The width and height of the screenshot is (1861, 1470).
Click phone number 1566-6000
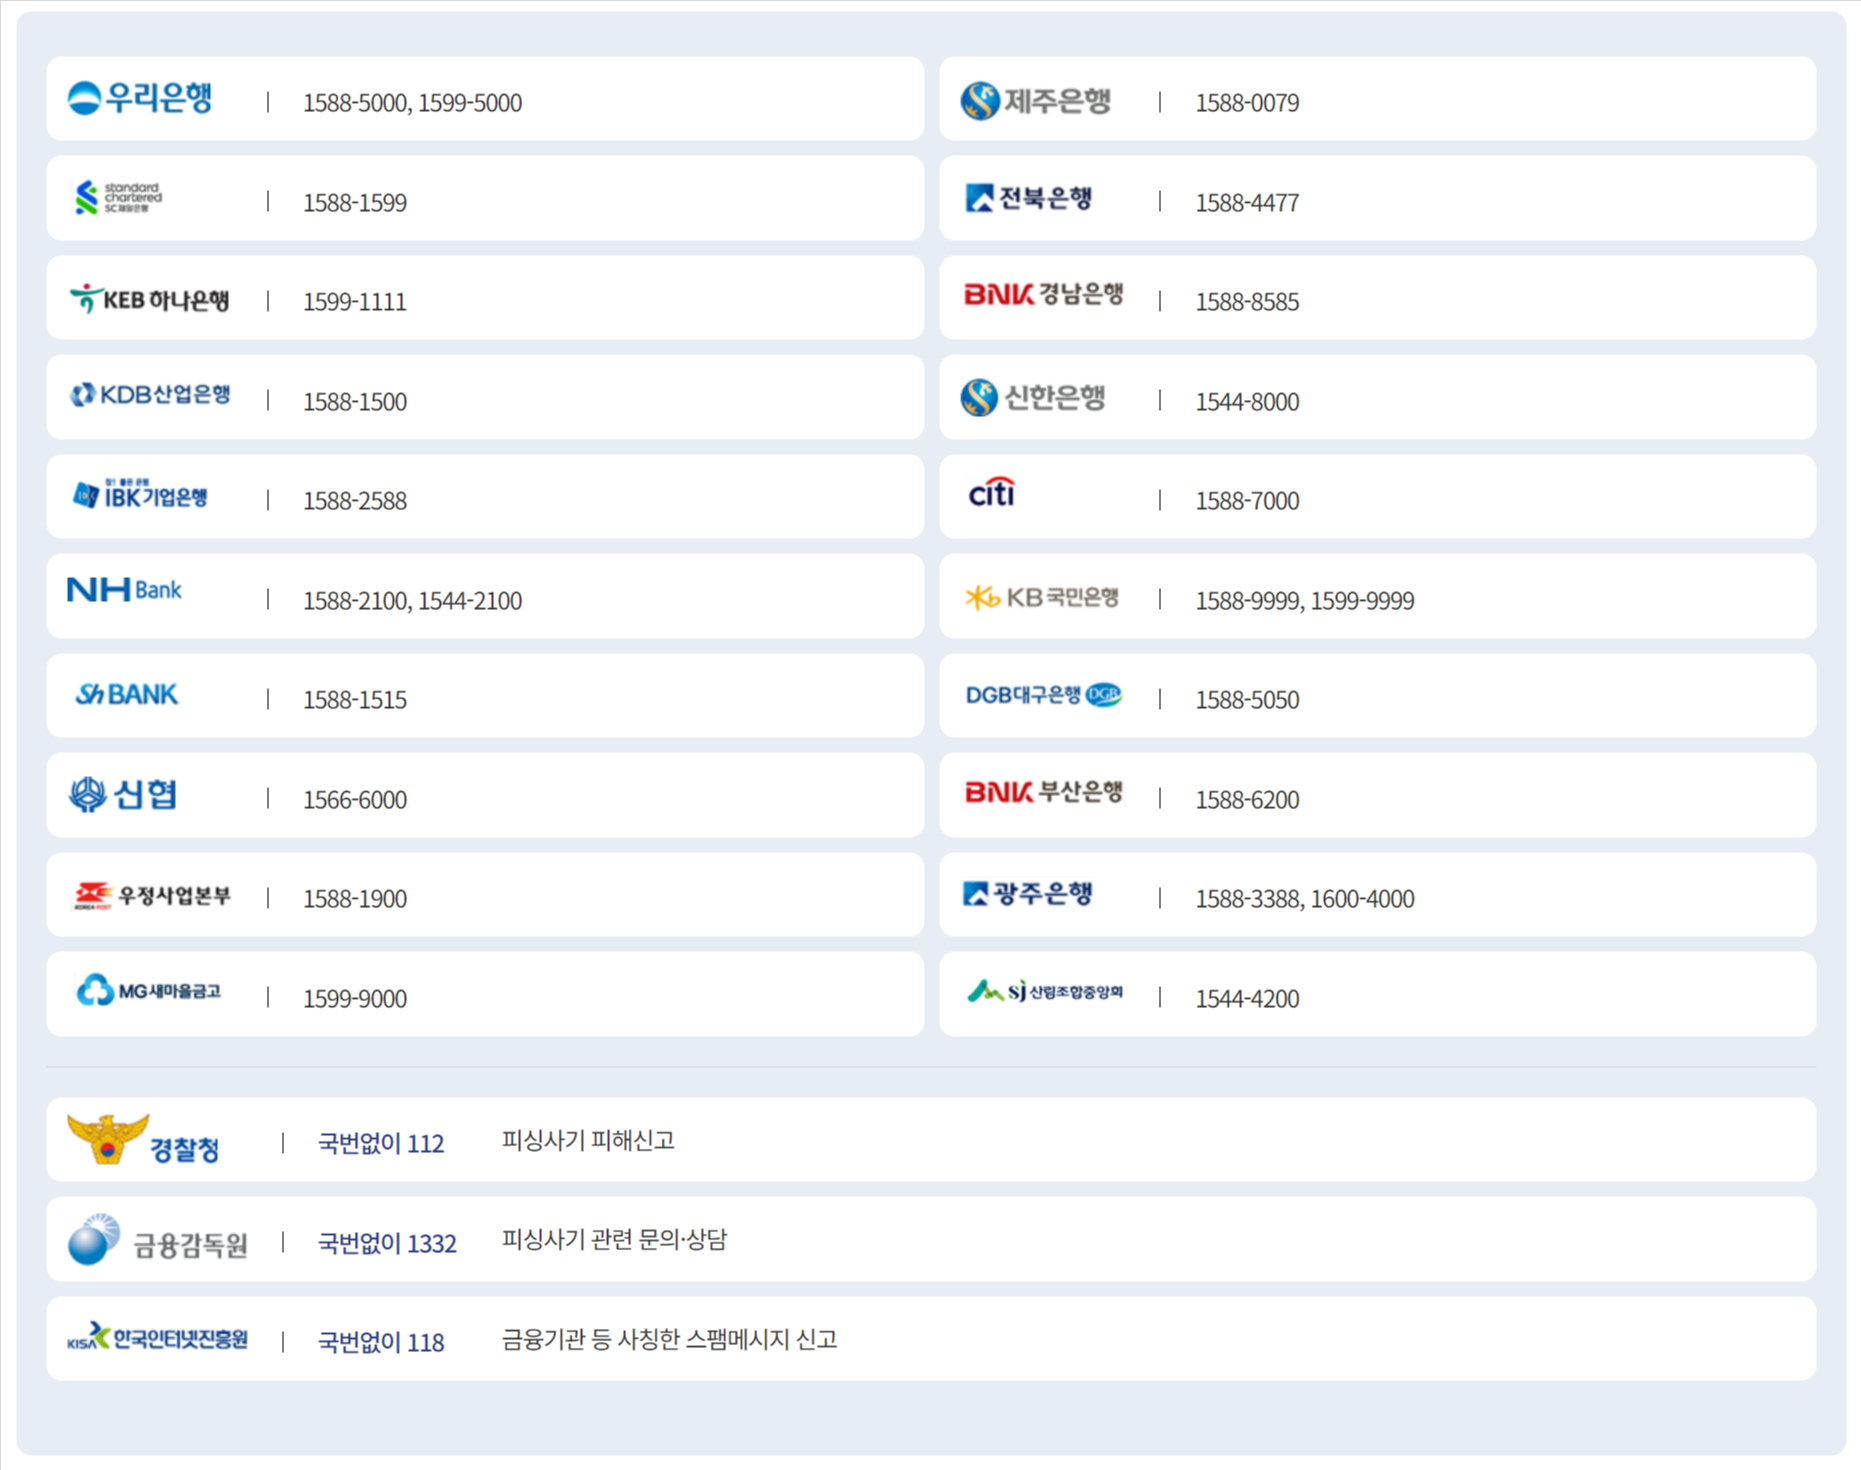(x=355, y=800)
